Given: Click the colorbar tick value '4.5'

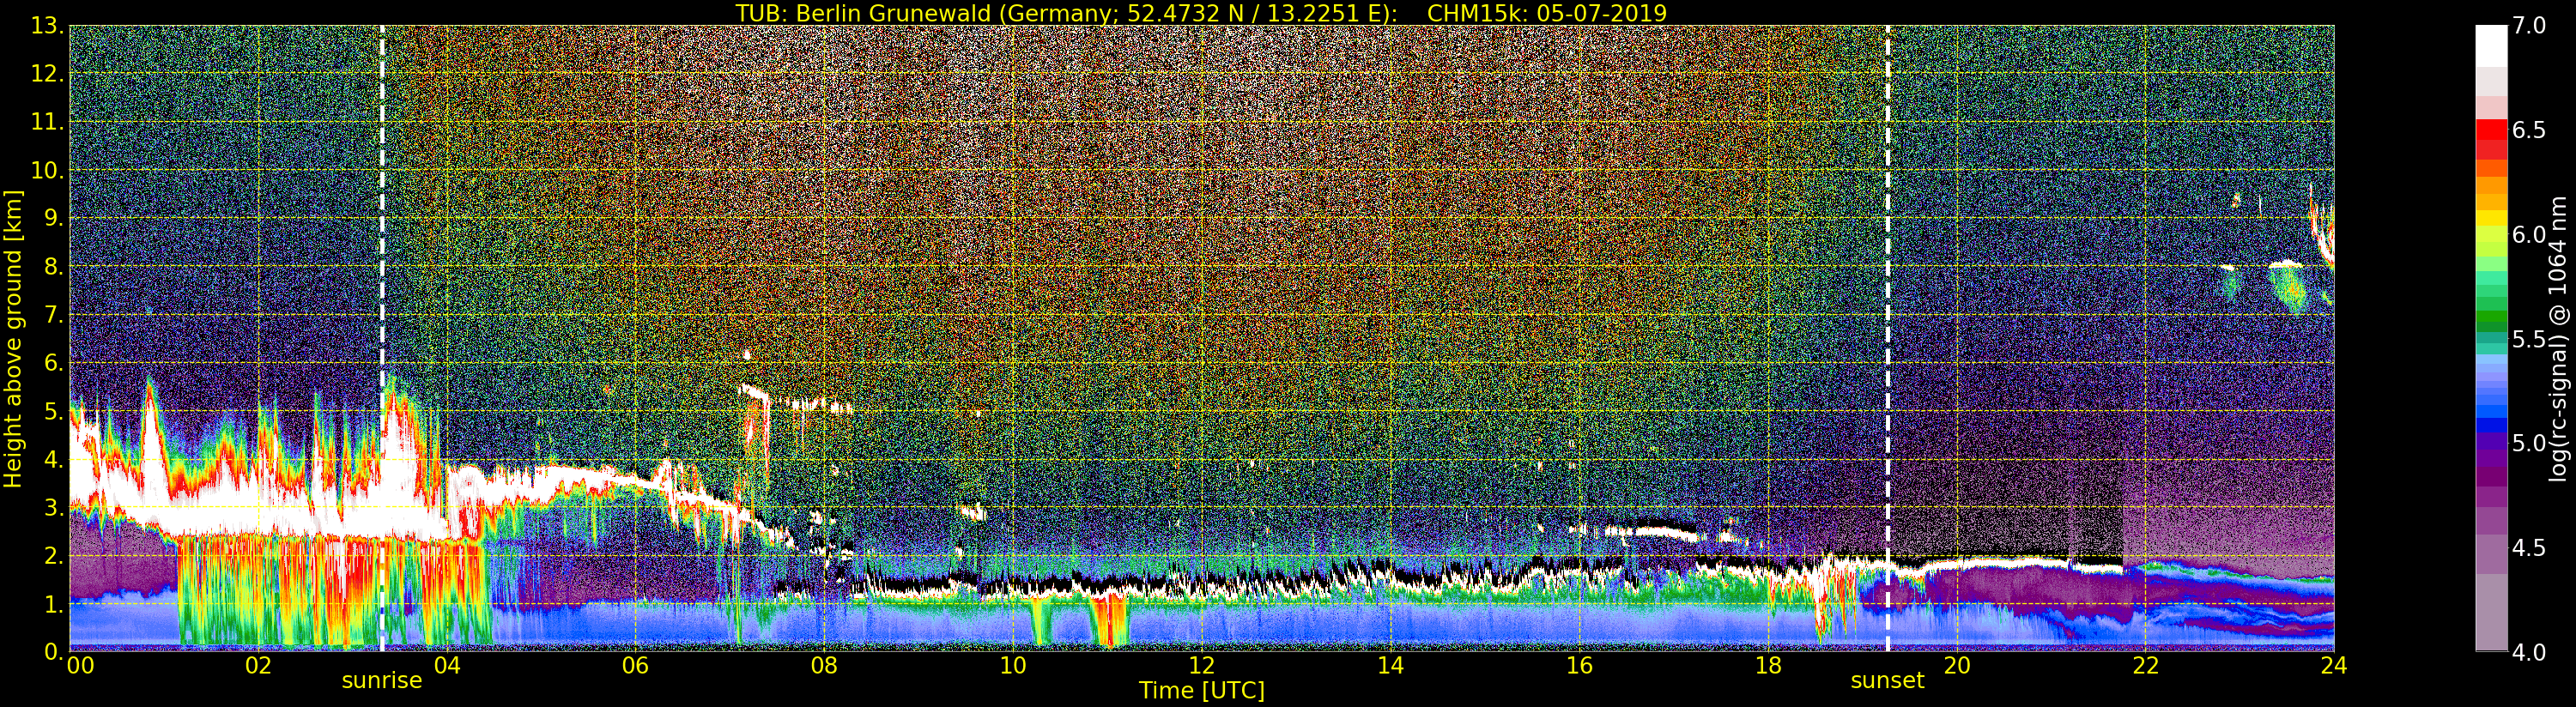Looking at the screenshot, I should pyautogui.click(x=2529, y=547).
